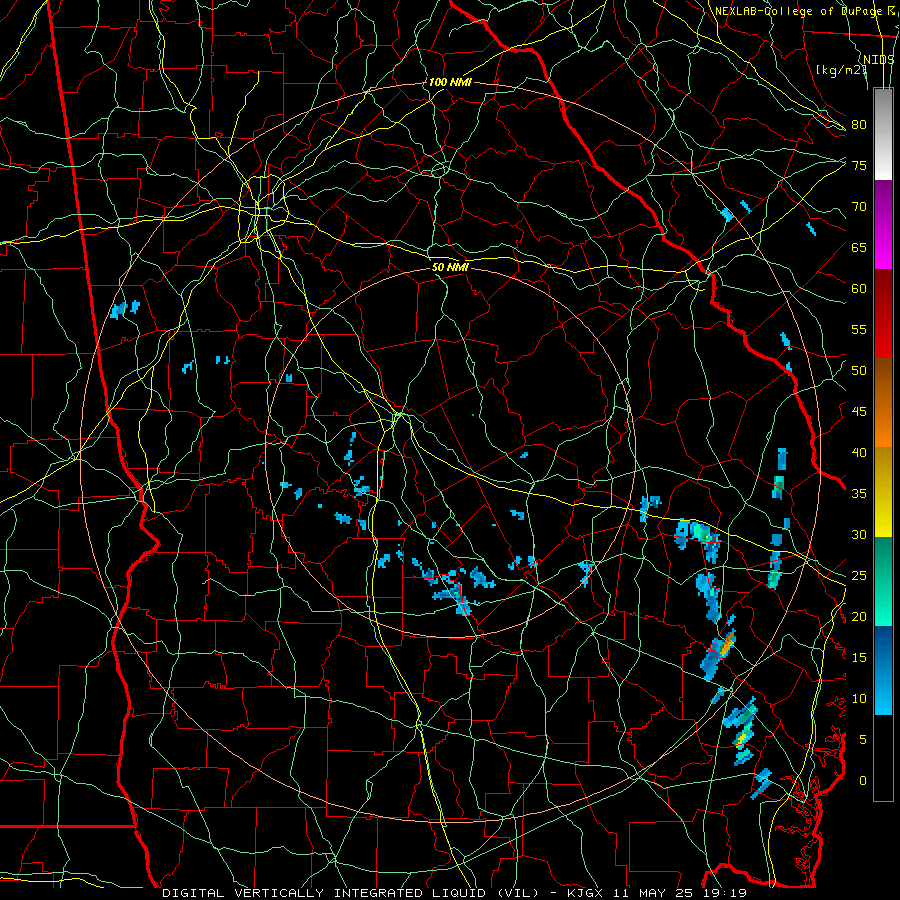This screenshot has width=900, height=900.
Task: Click the 45 value on the color scale
Action: pos(859,412)
